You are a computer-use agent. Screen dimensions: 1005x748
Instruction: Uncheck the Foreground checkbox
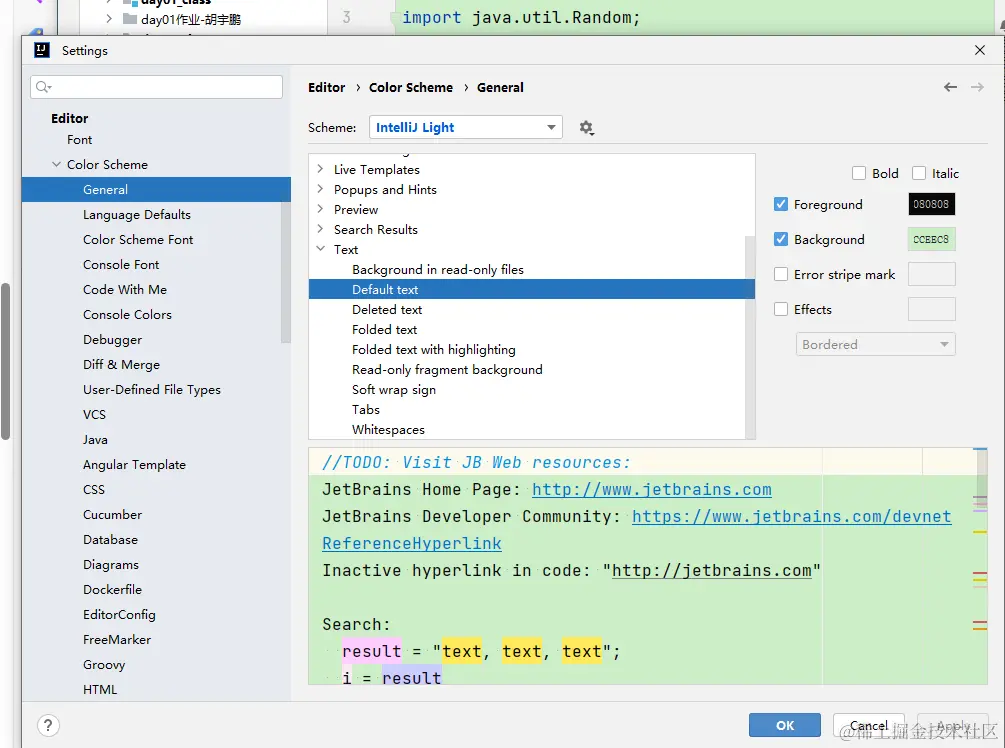pos(781,204)
